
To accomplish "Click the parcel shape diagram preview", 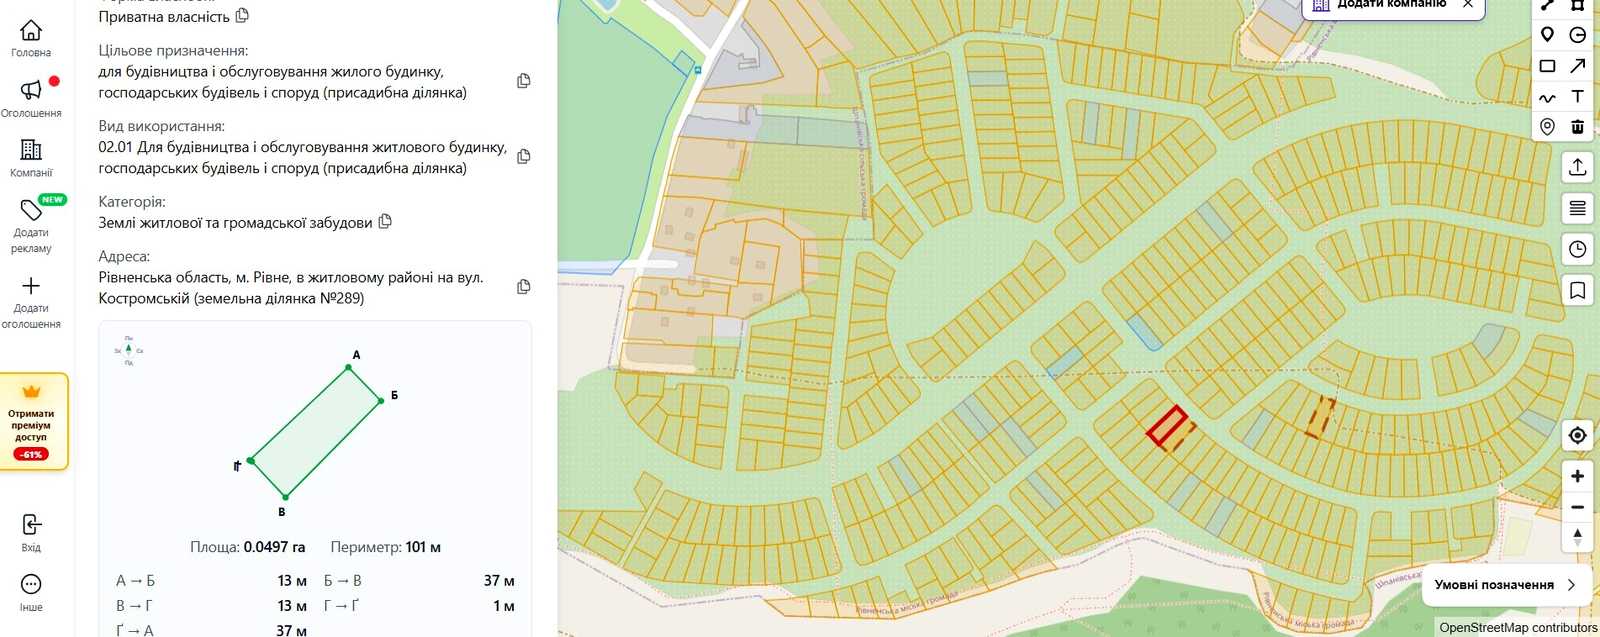I will (315, 432).
